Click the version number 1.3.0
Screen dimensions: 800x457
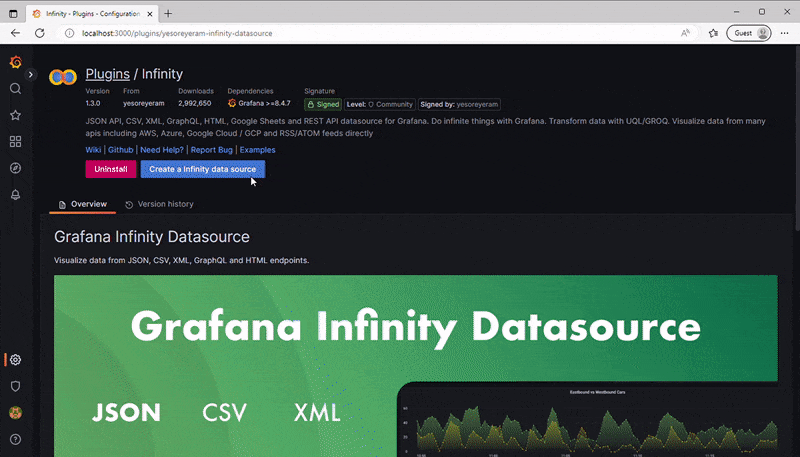click(93, 104)
